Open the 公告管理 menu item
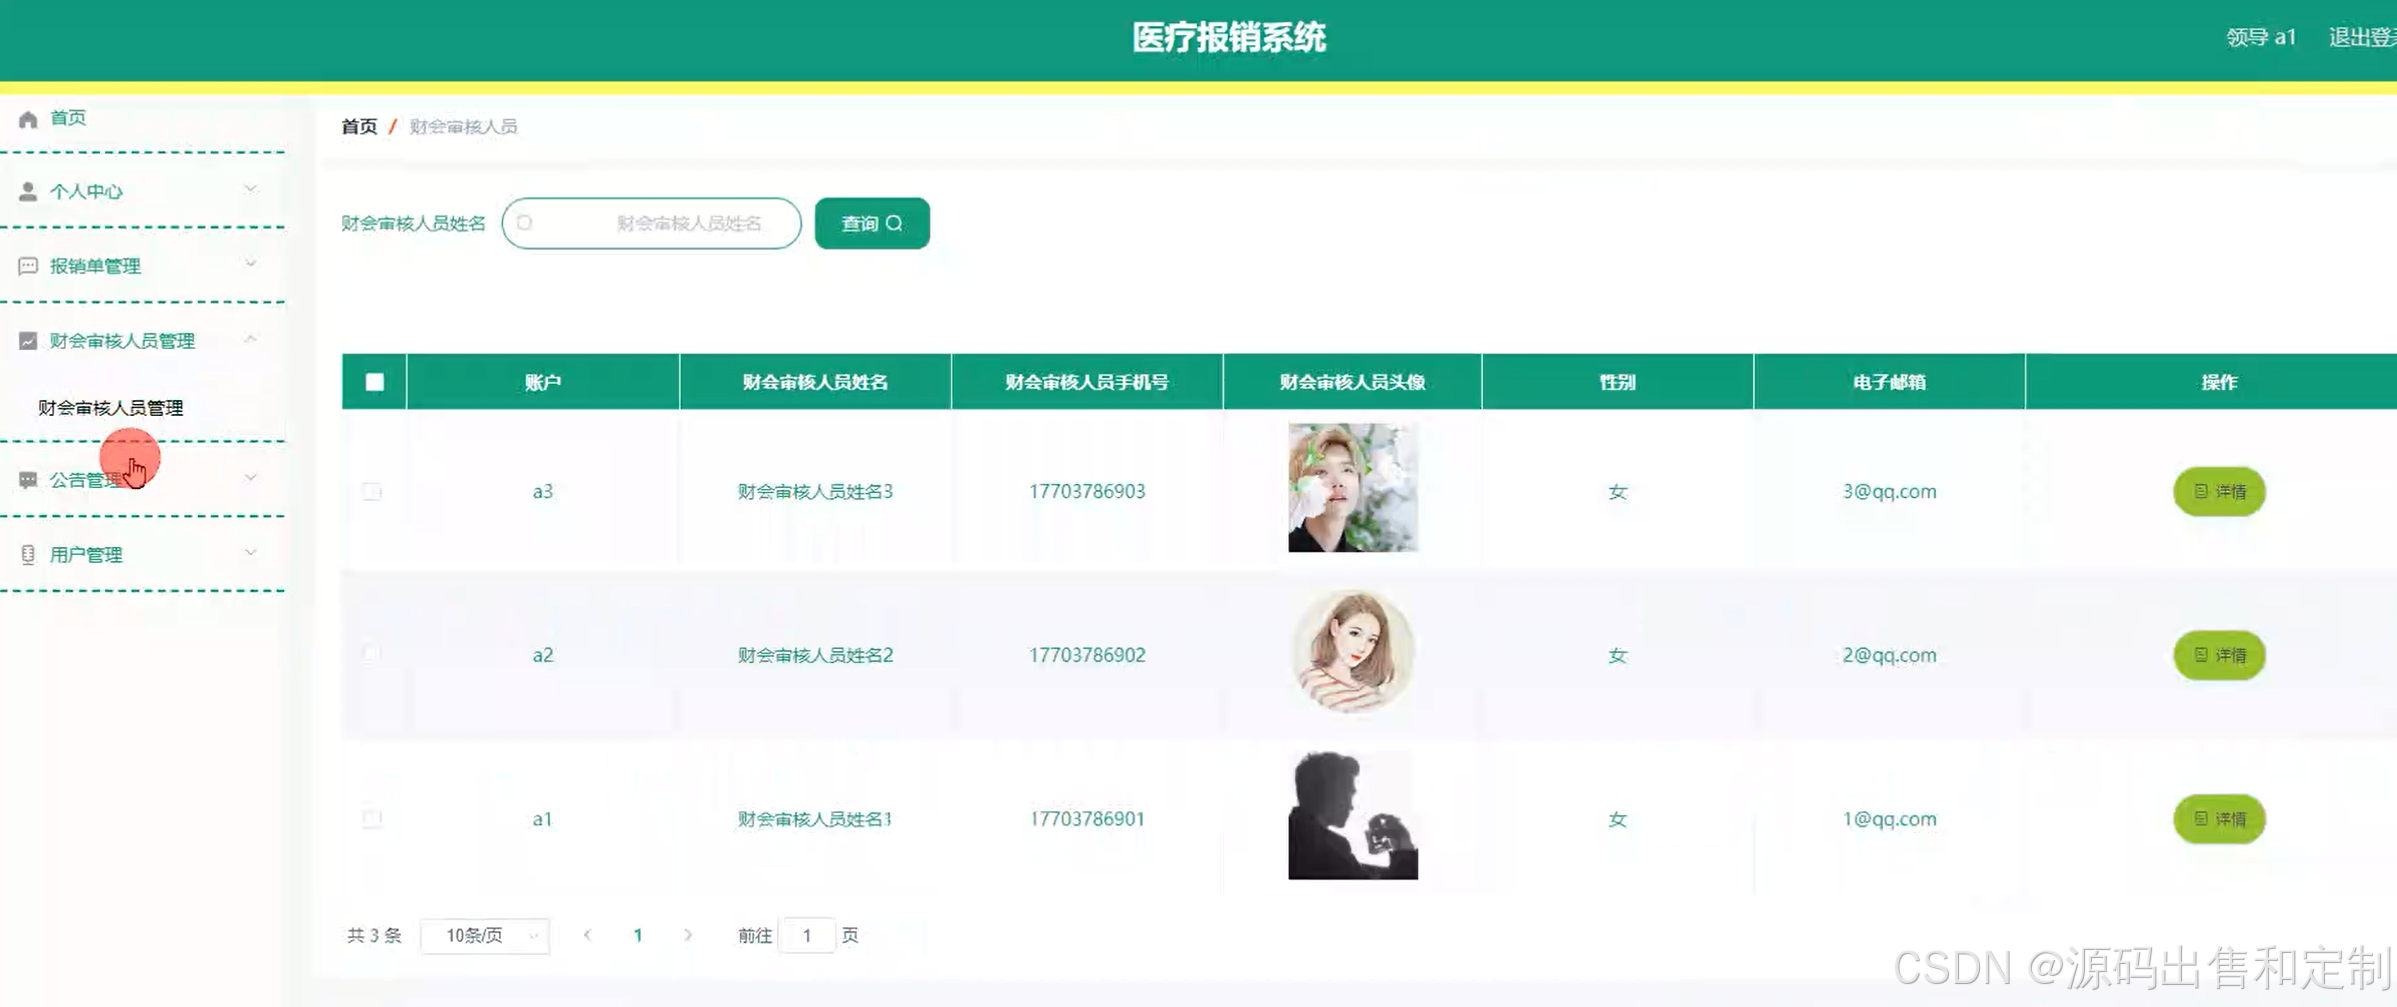Viewport: 2397px width, 1007px height. [x=85, y=479]
